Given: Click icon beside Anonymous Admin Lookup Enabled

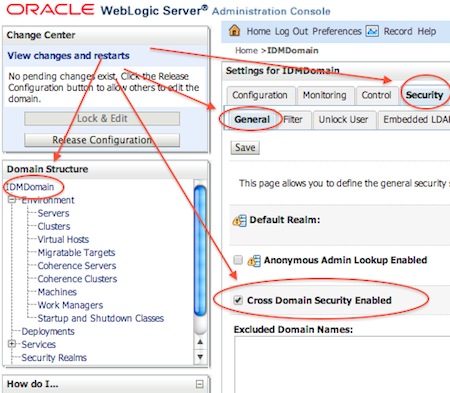Looking at the screenshot, I should coord(254,261).
